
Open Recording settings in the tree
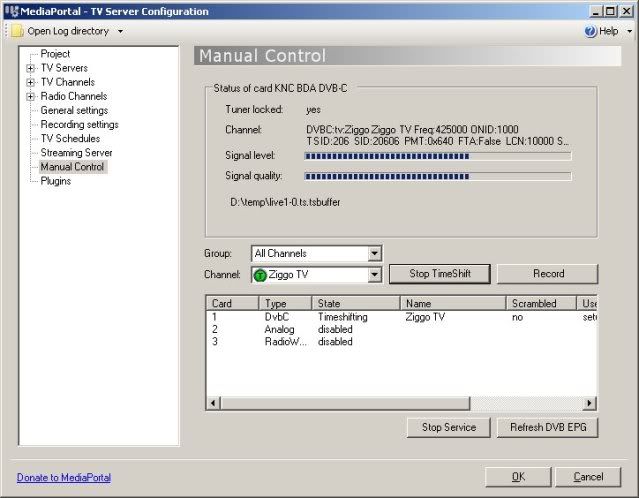pos(79,125)
